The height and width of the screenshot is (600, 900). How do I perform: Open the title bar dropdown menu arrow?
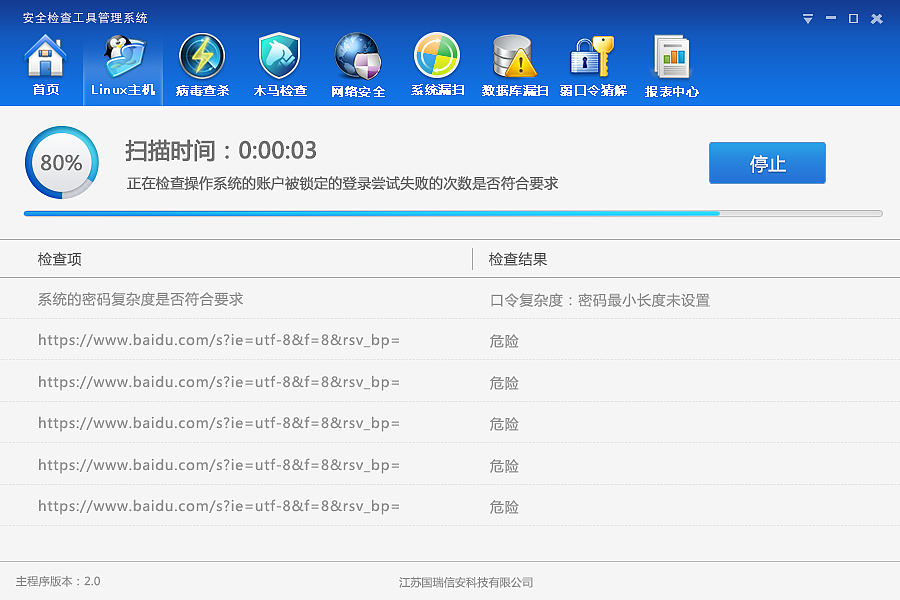point(808,19)
